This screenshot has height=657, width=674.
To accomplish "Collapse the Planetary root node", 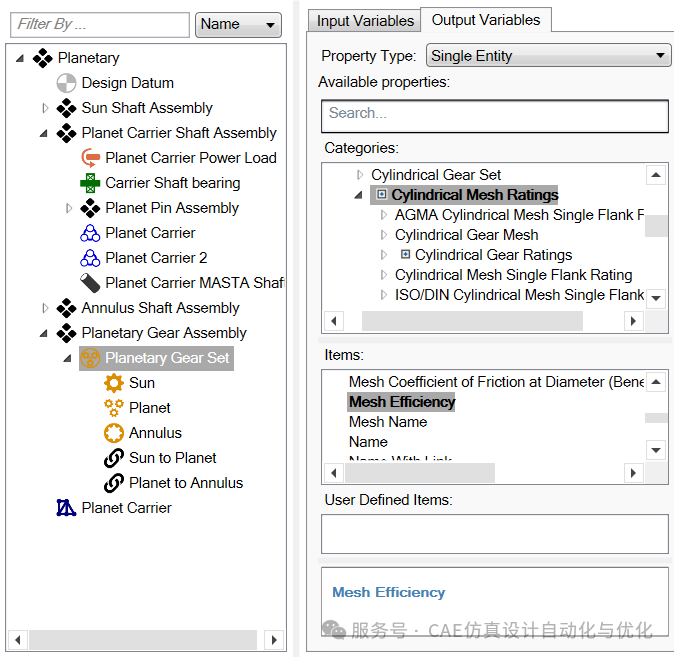I will tap(20, 58).
